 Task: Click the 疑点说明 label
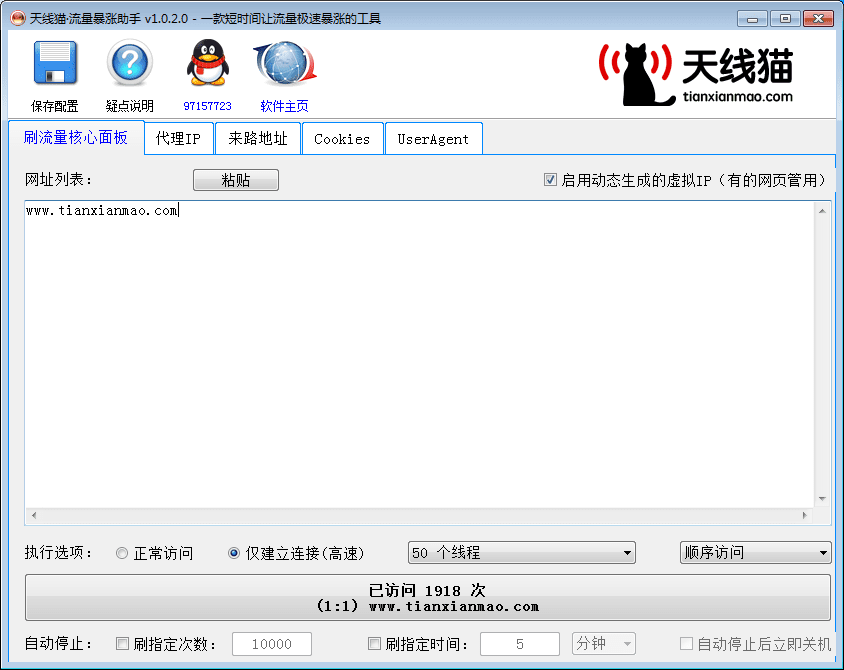coord(130,106)
